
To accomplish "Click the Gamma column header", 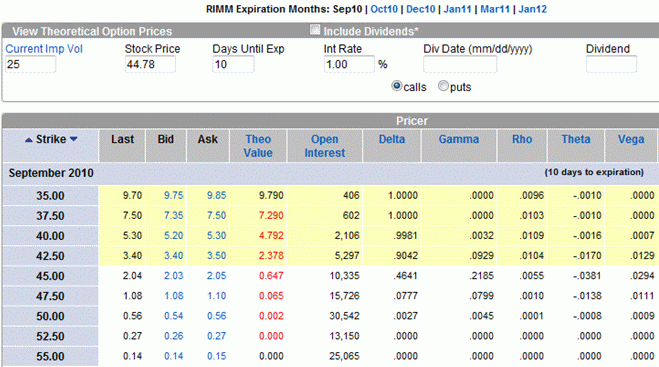I will click(x=459, y=139).
